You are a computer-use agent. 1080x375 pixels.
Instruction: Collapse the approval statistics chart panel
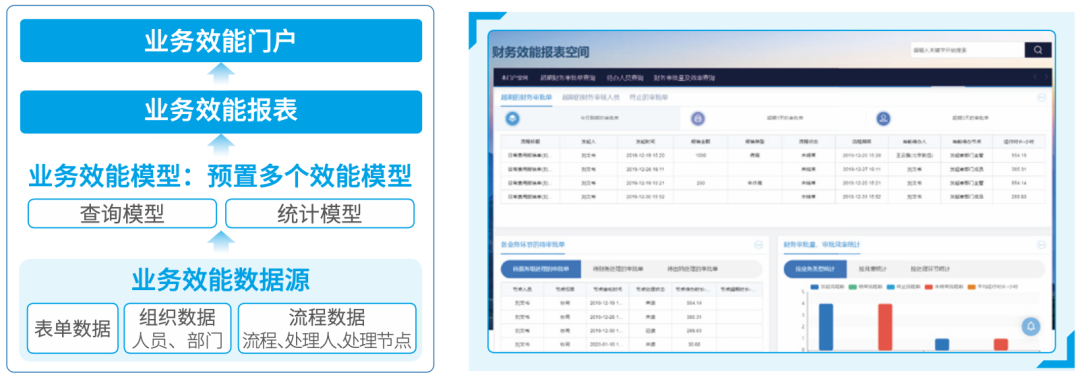point(1041,244)
